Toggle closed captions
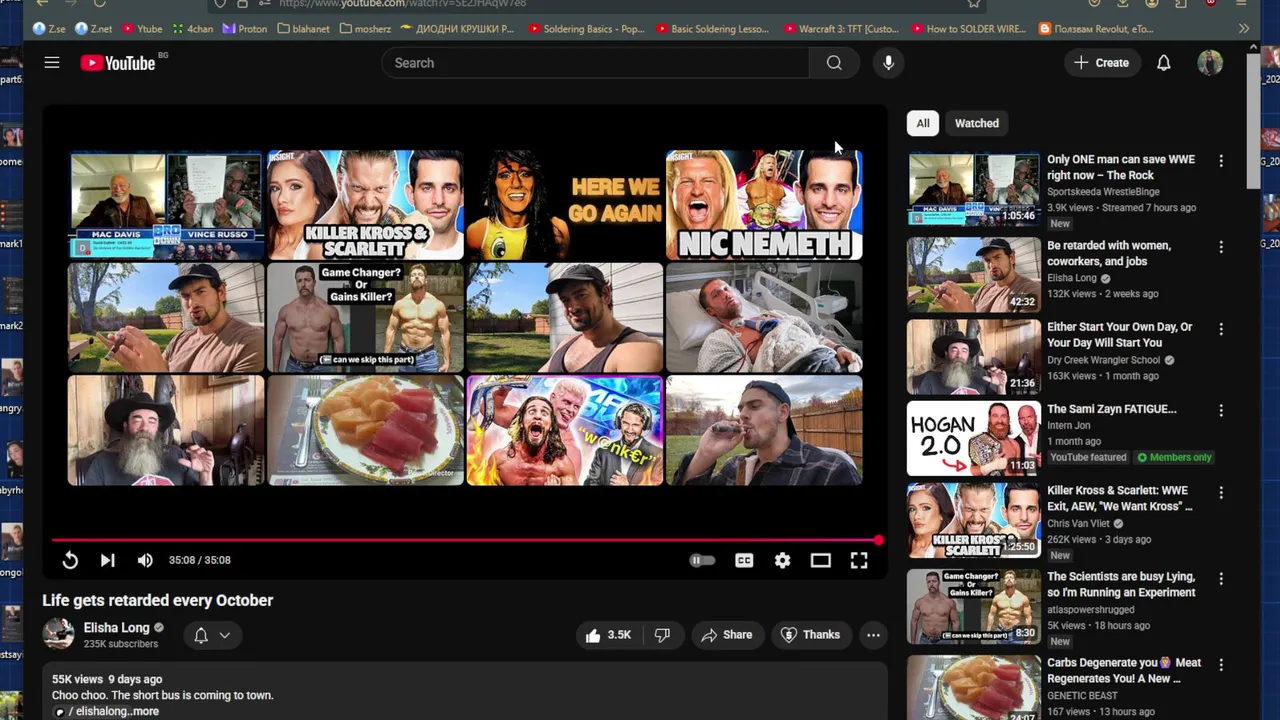Viewport: 1280px width, 720px height. pyautogui.click(x=744, y=560)
